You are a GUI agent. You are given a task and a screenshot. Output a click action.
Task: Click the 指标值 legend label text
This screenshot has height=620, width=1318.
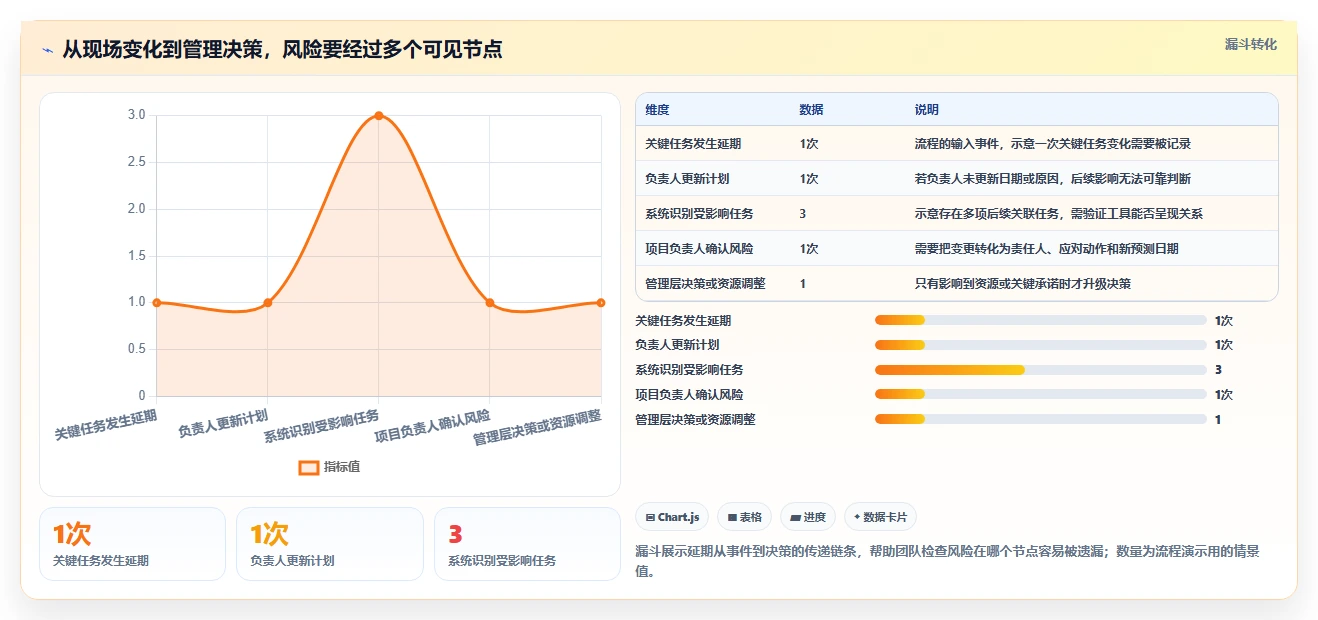tap(342, 467)
